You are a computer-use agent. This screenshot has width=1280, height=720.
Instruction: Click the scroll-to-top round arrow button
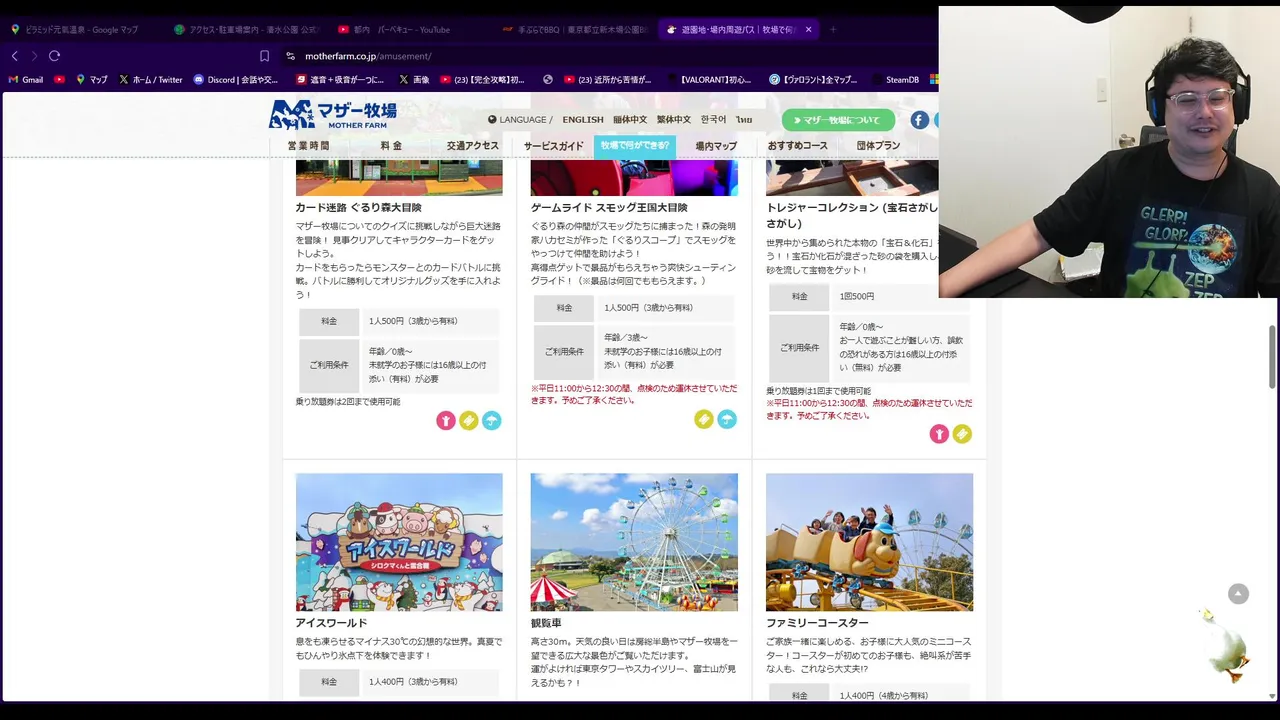(x=1238, y=594)
